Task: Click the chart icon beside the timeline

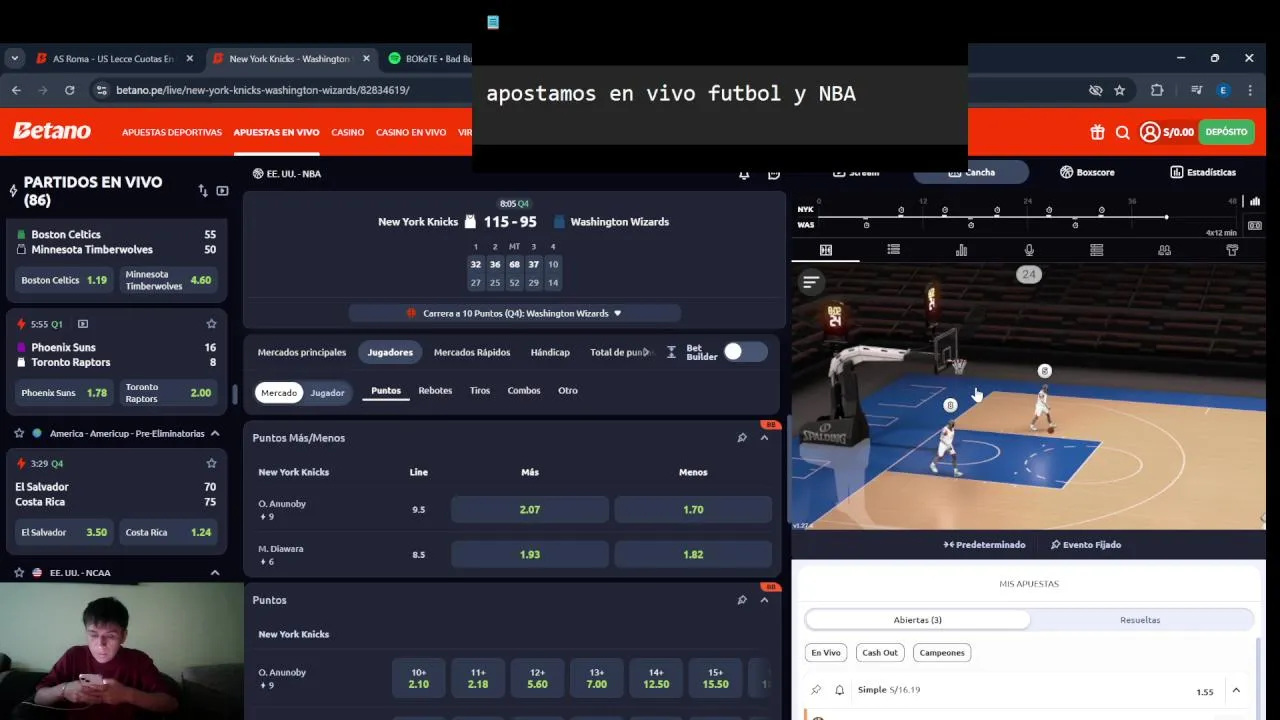Action: coord(1255,201)
